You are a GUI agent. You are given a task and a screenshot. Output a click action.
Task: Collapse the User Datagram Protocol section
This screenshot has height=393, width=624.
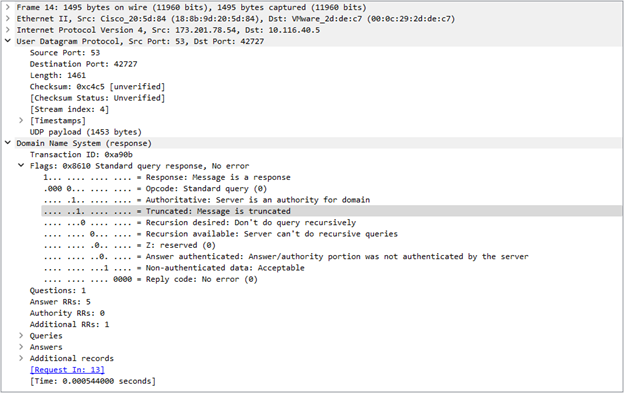point(8,41)
